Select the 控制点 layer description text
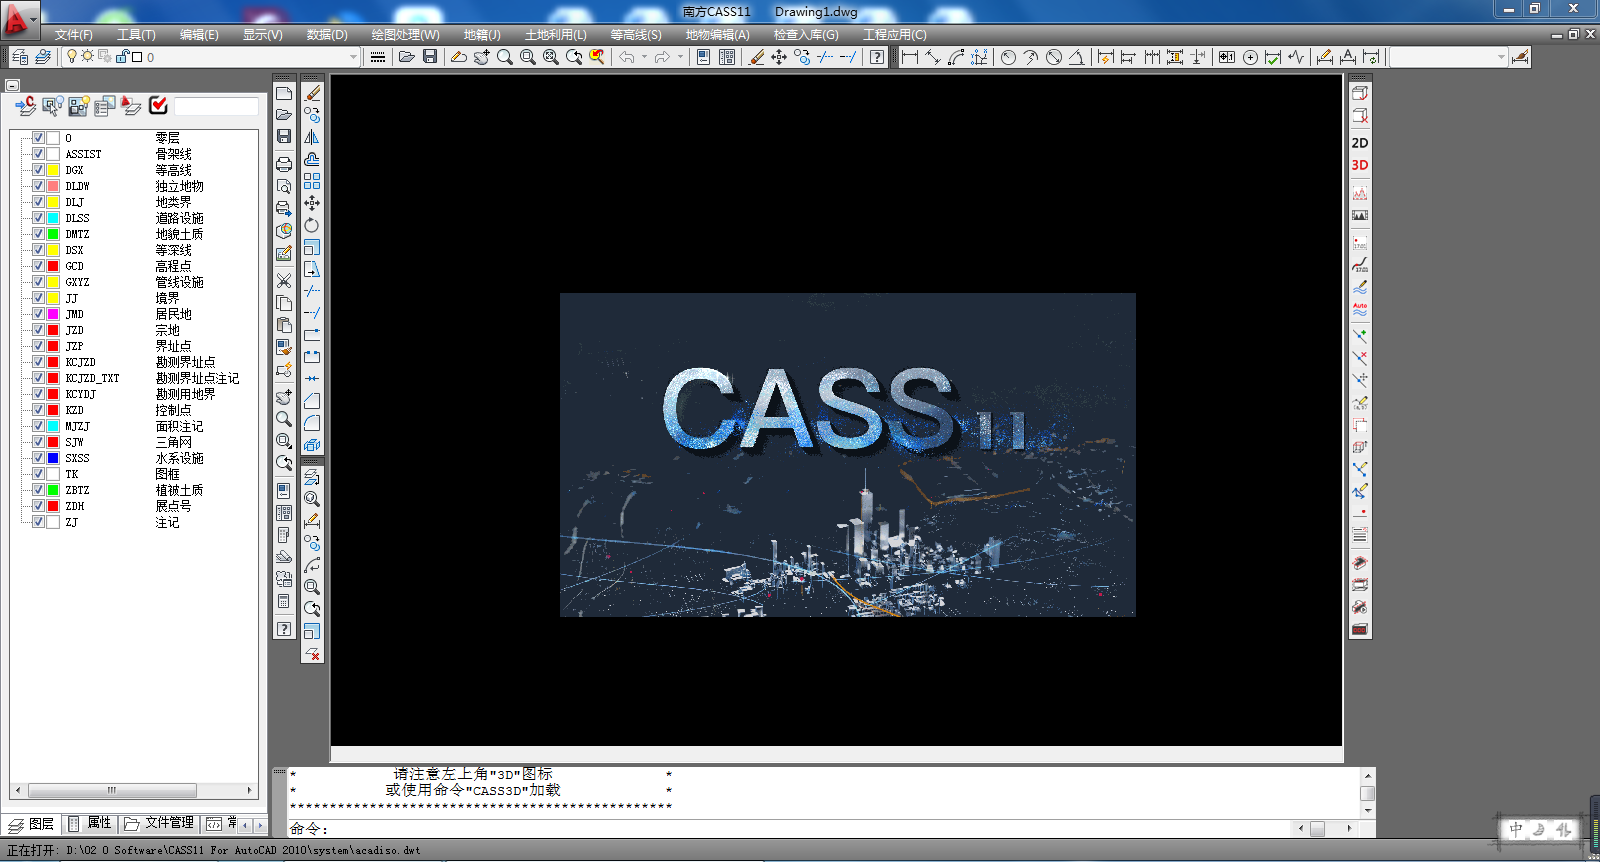1600x862 pixels. (173, 410)
